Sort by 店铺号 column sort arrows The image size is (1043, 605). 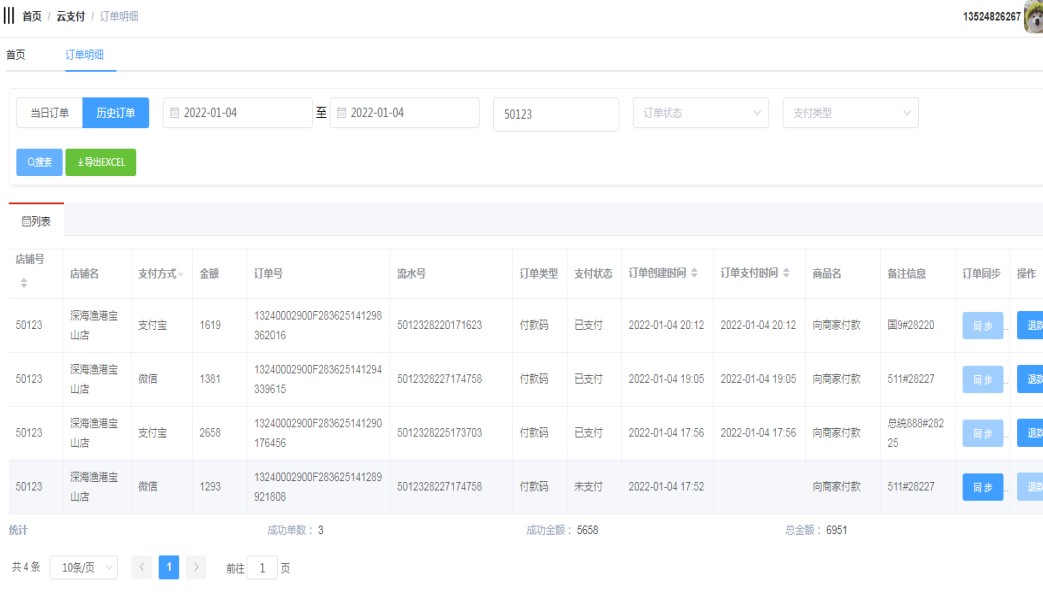pyautogui.click(x=23, y=285)
